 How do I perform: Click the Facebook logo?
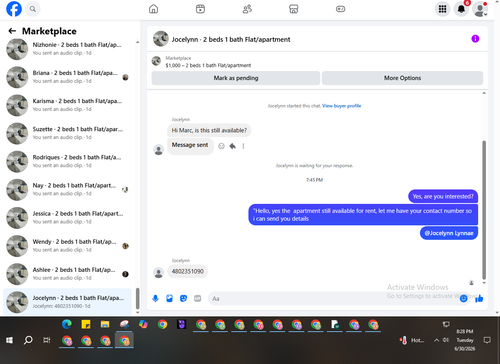point(14,9)
